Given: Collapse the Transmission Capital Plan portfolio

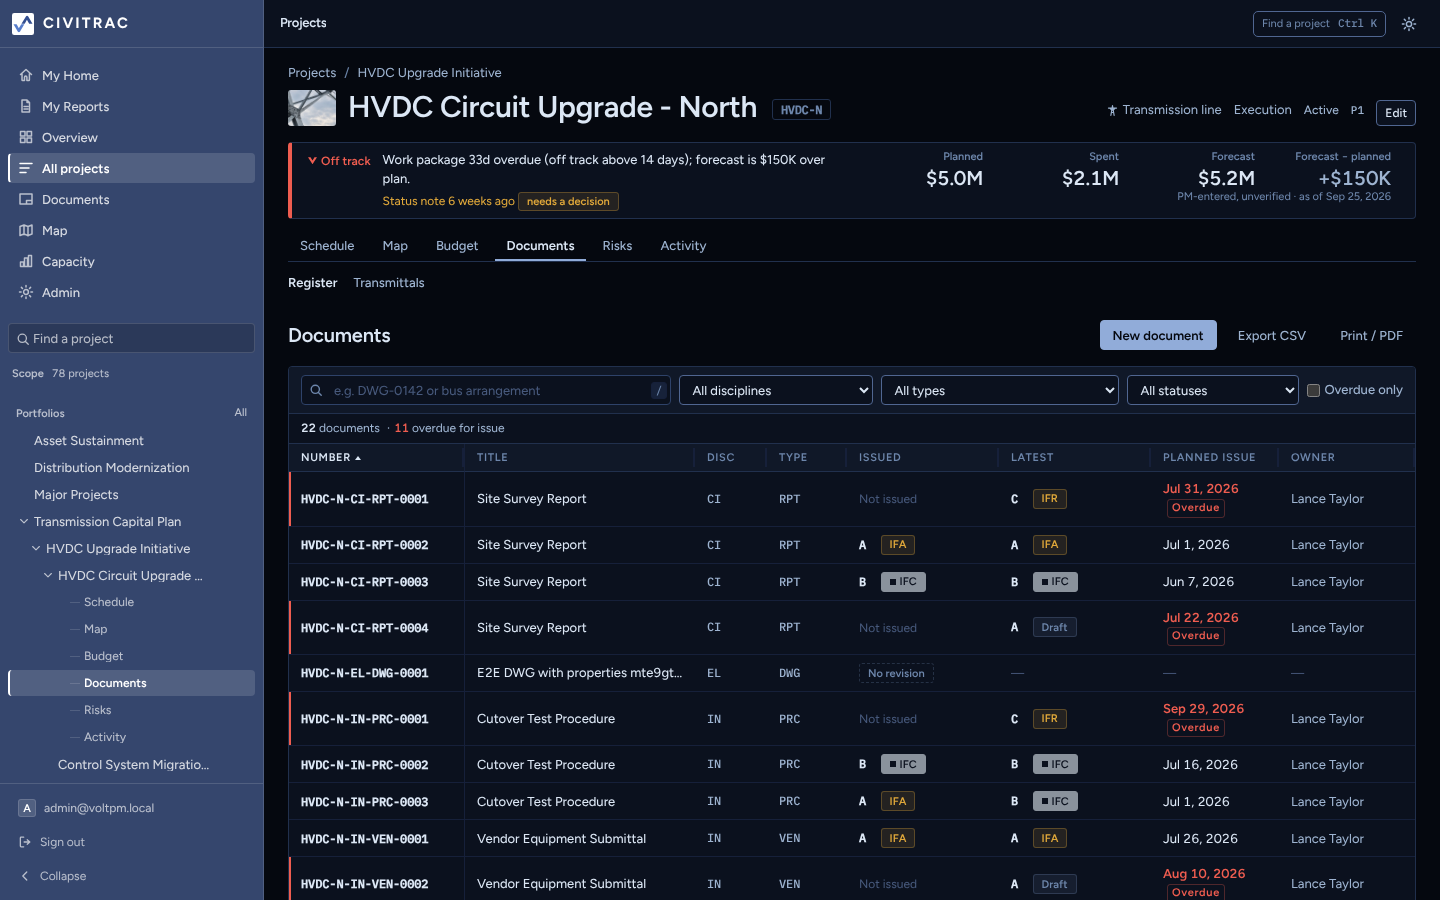Looking at the screenshot, I should click(24, 521).
